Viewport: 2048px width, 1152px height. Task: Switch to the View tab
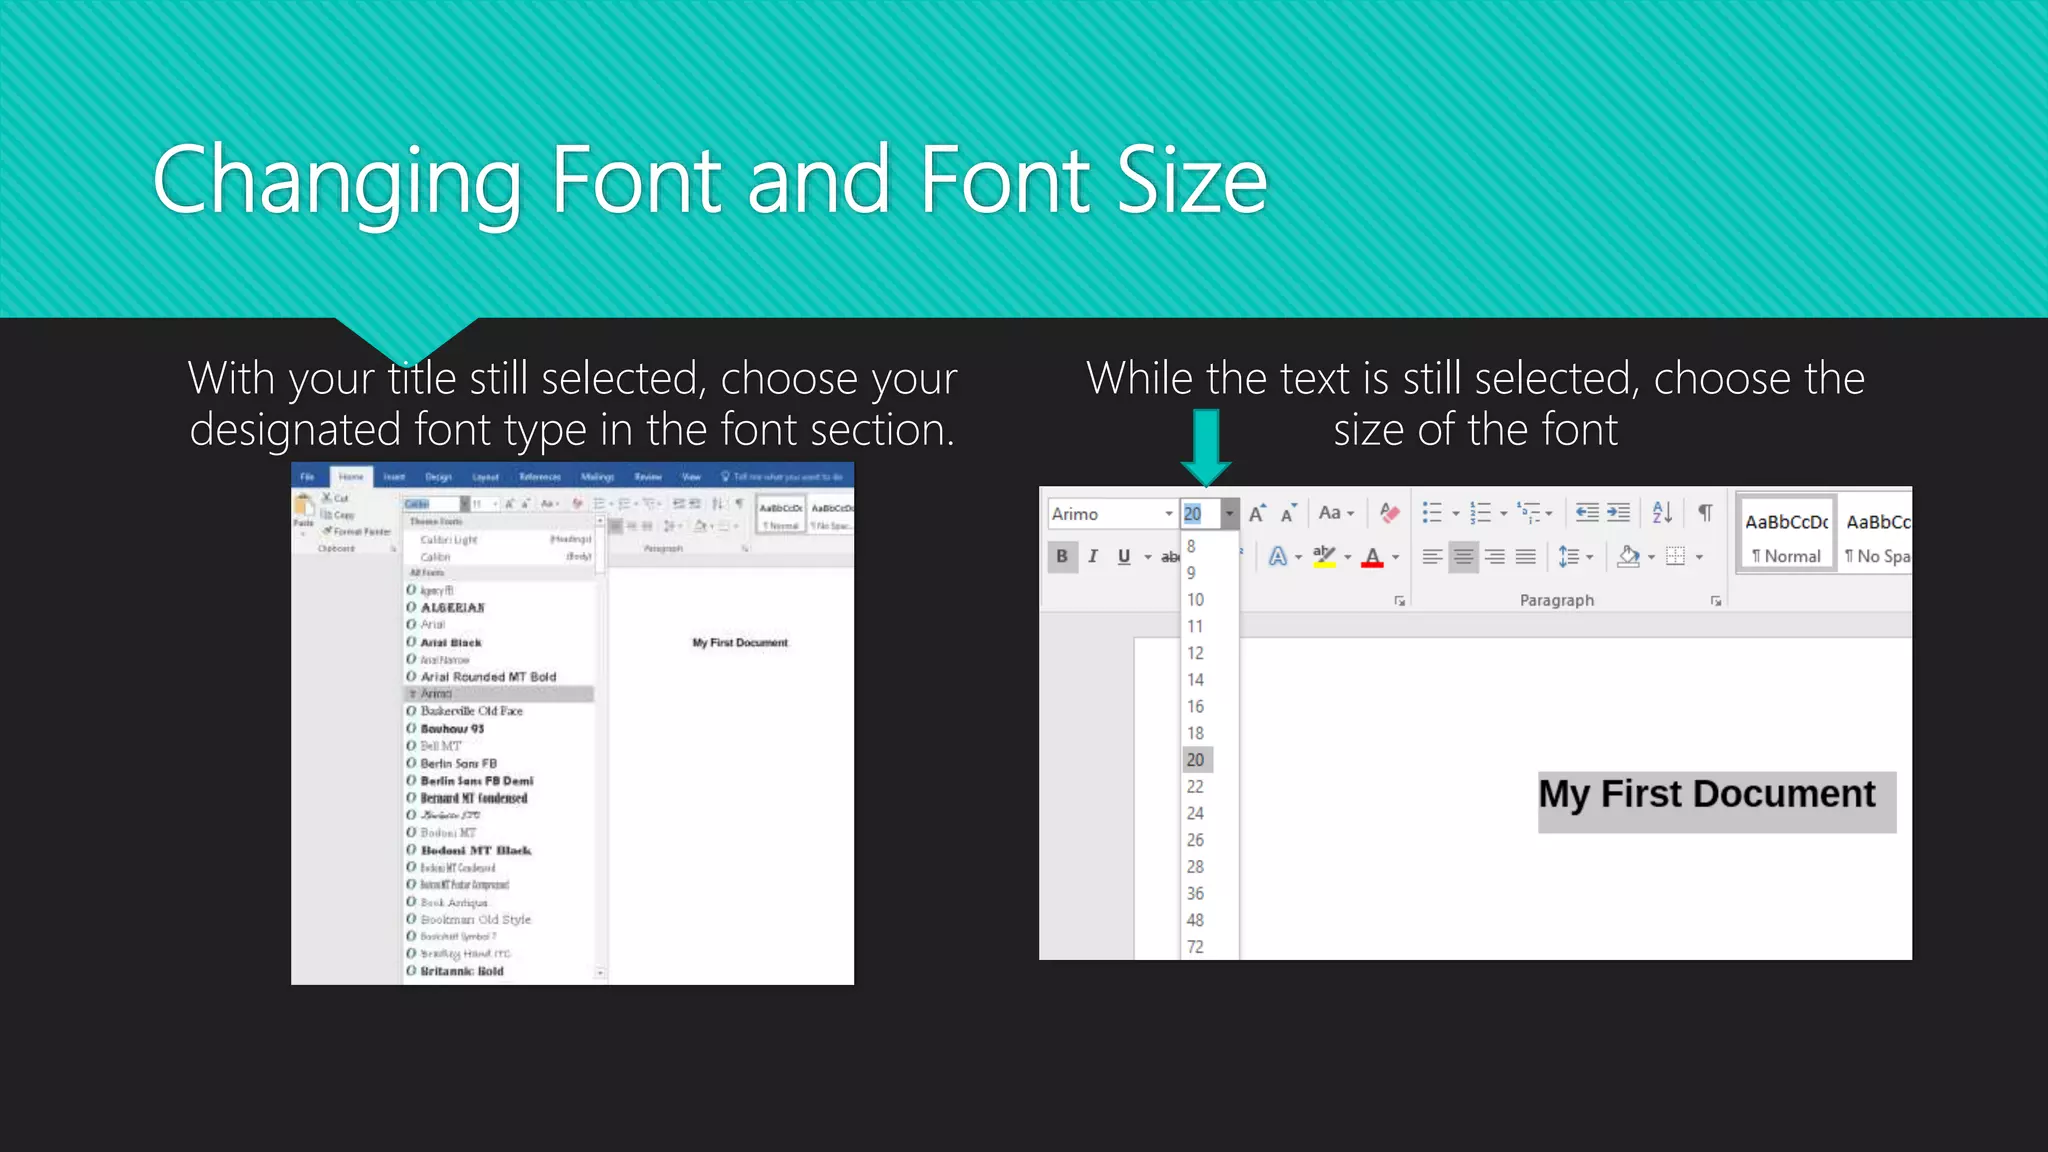[691, 477]
